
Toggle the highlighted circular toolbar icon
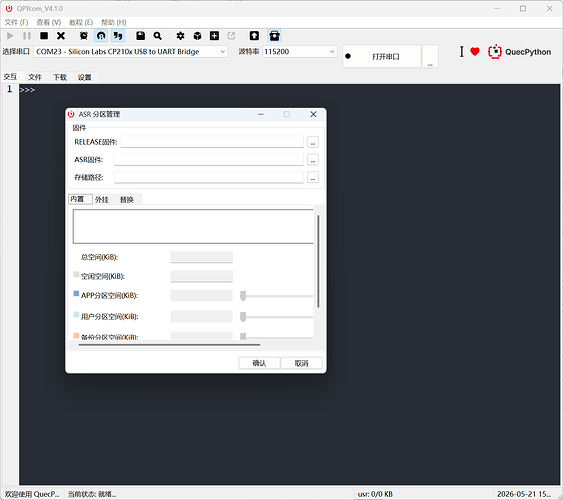pos(101,36)
